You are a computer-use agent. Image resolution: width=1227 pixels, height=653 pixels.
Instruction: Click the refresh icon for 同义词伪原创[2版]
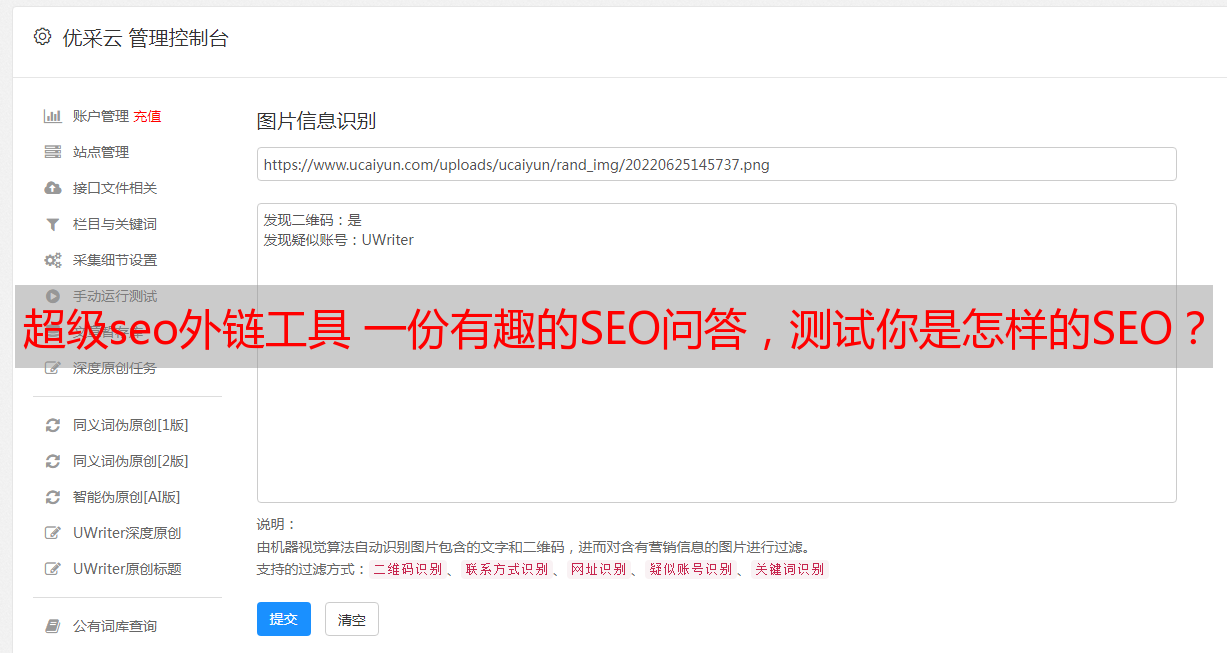53,461
